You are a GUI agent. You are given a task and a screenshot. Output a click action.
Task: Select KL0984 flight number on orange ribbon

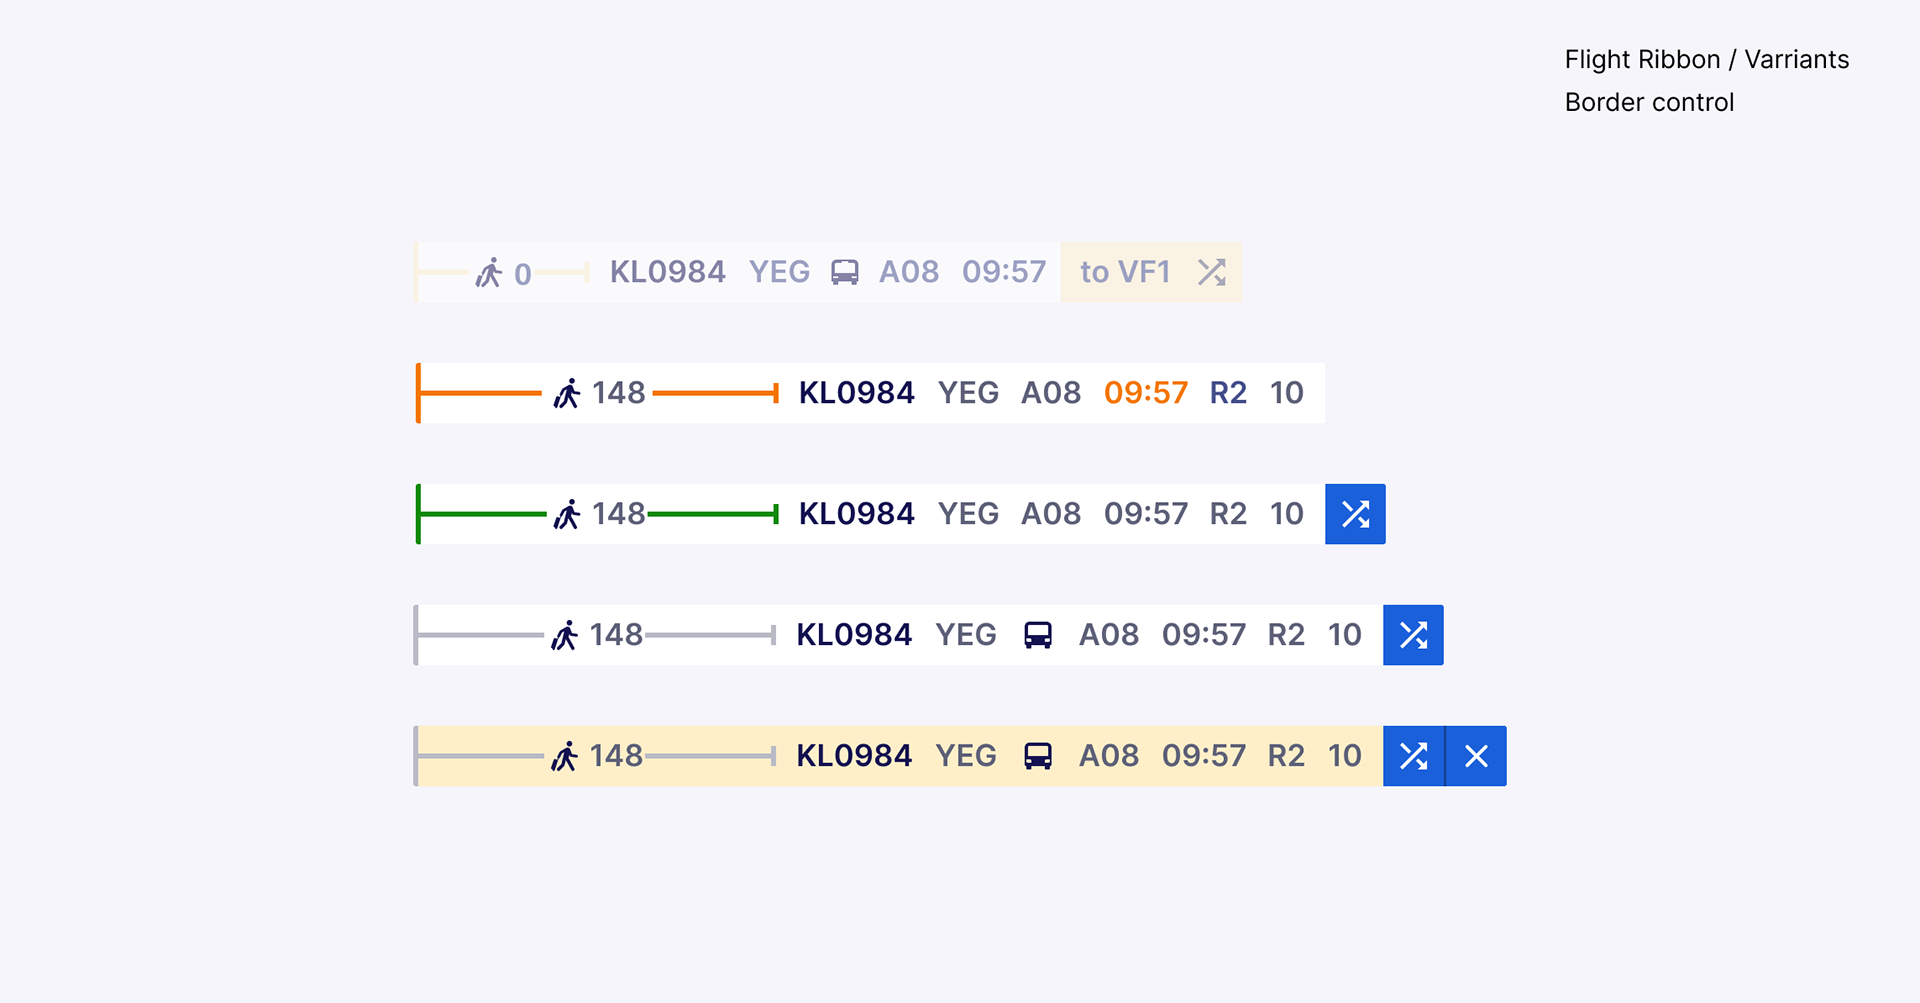click(x=856, y=393)
